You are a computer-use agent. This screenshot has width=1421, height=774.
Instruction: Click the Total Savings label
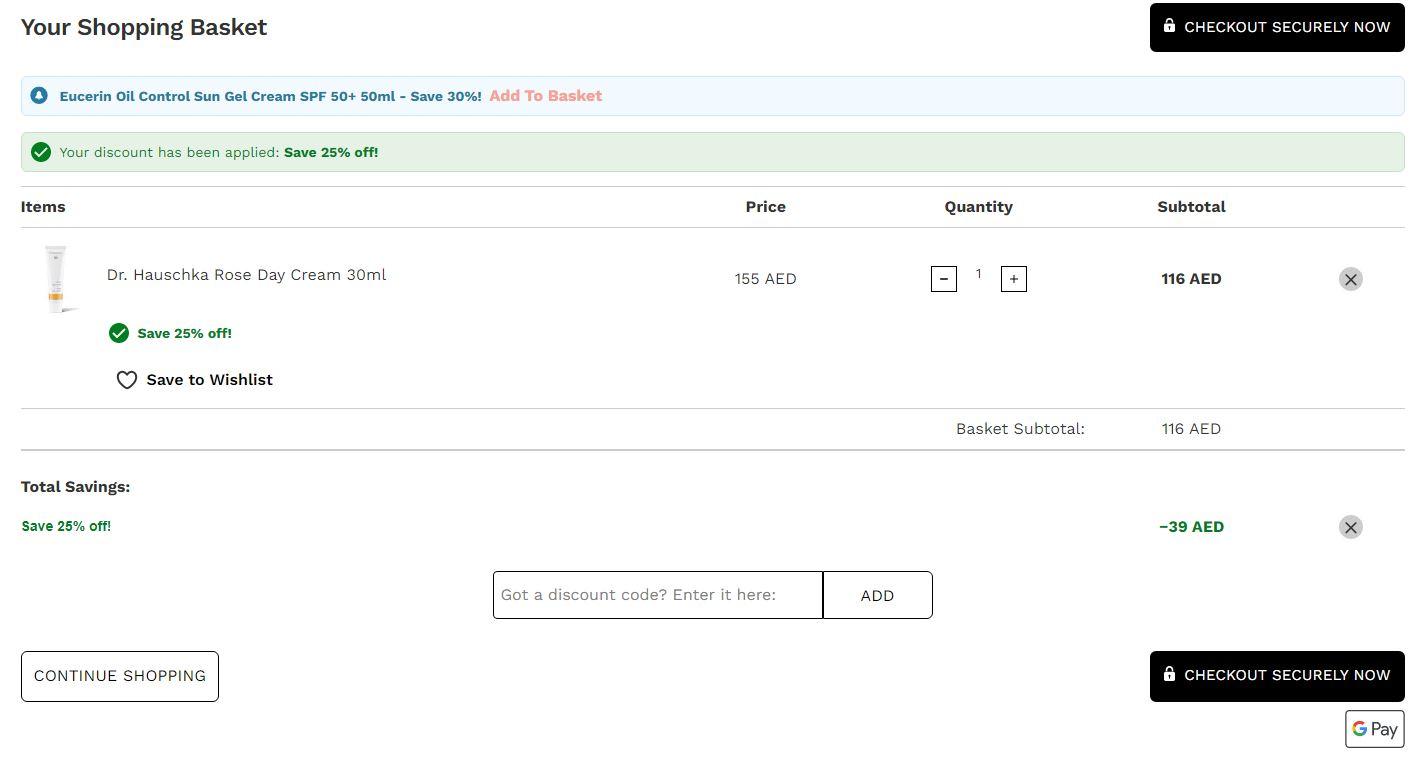(76, 487)
